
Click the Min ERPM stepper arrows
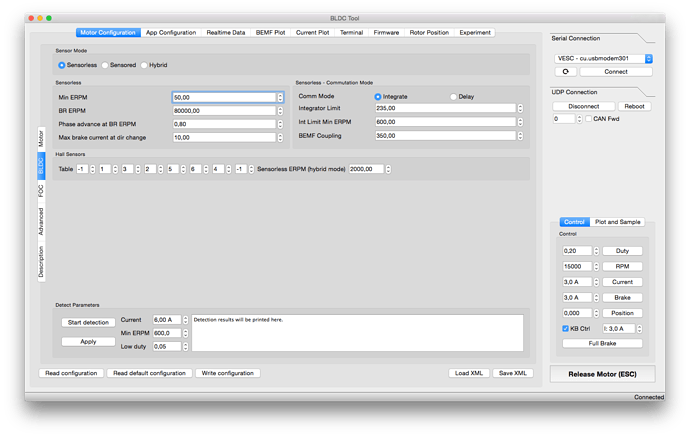[280, 97]
